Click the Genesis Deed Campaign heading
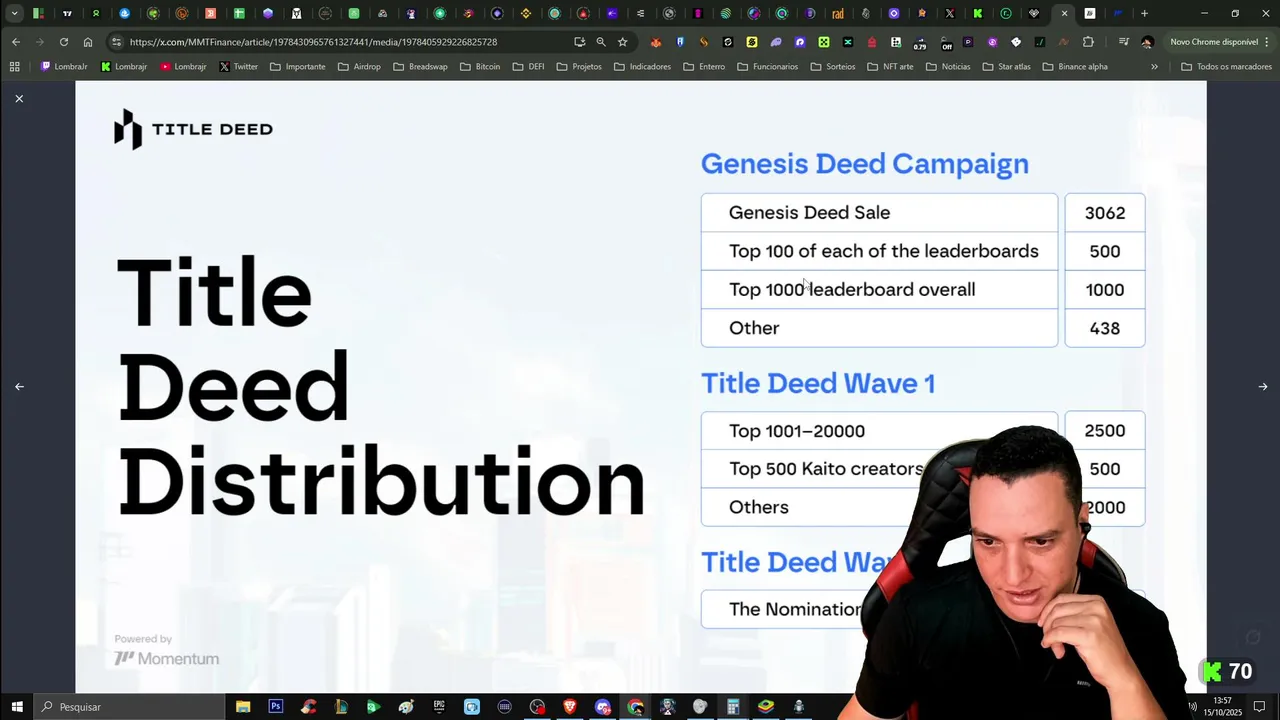The width and height of the screenshot is (1280, 720). 864,164
